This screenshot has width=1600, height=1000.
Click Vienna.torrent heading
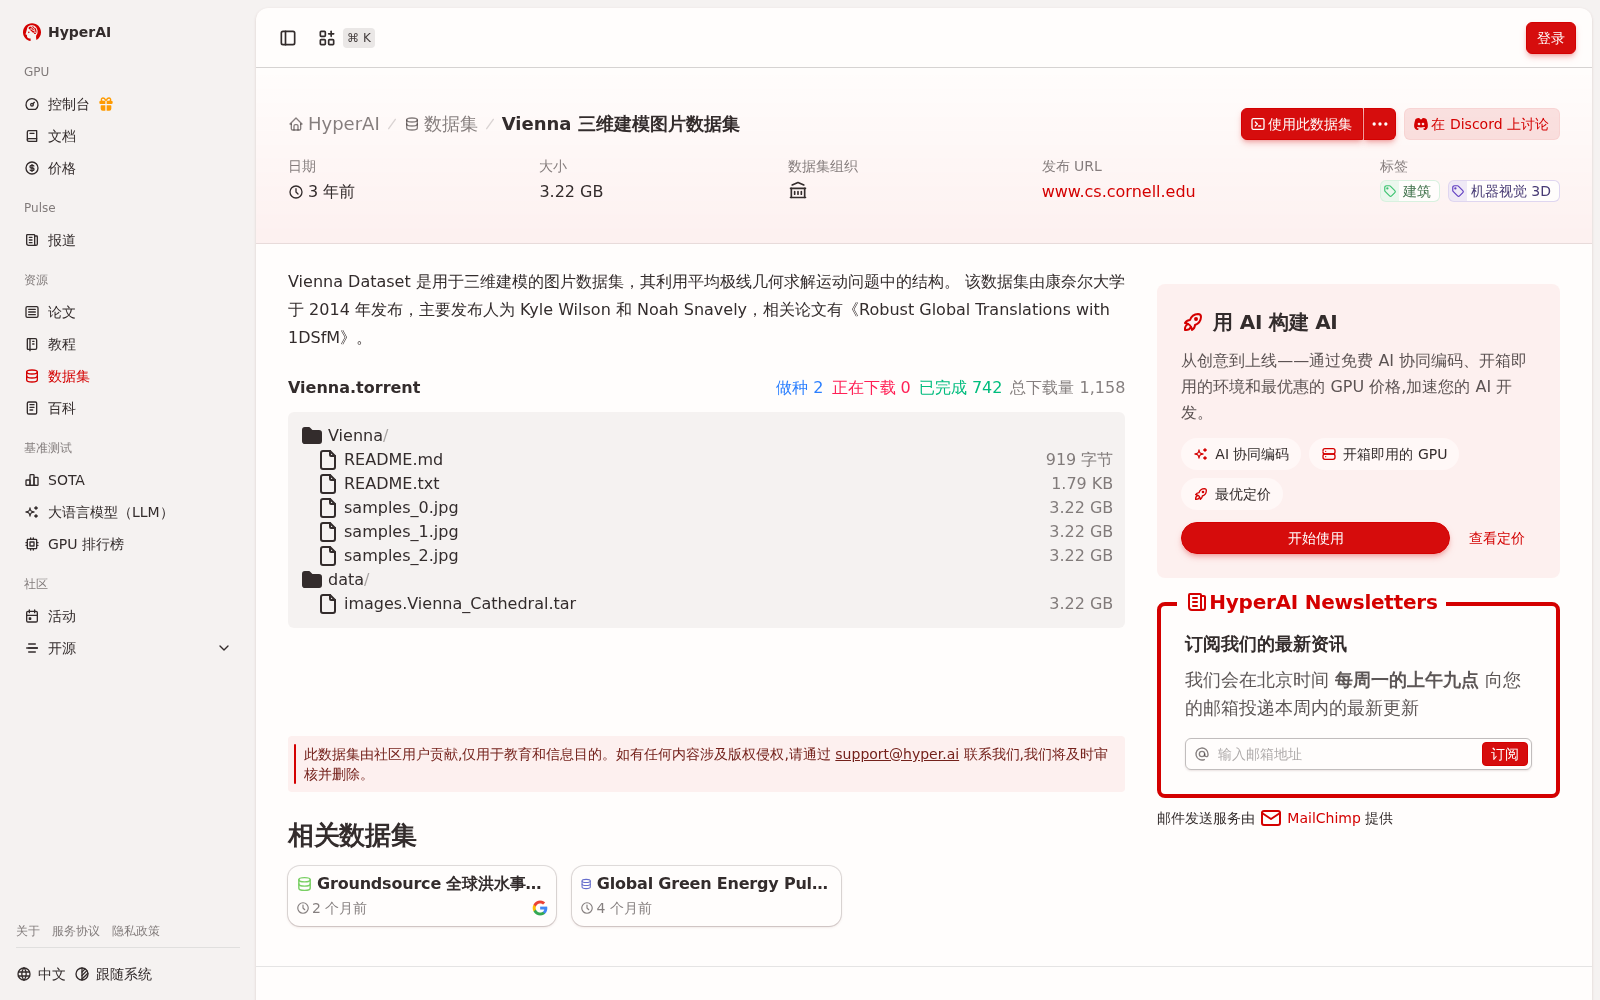pos(354,387)
